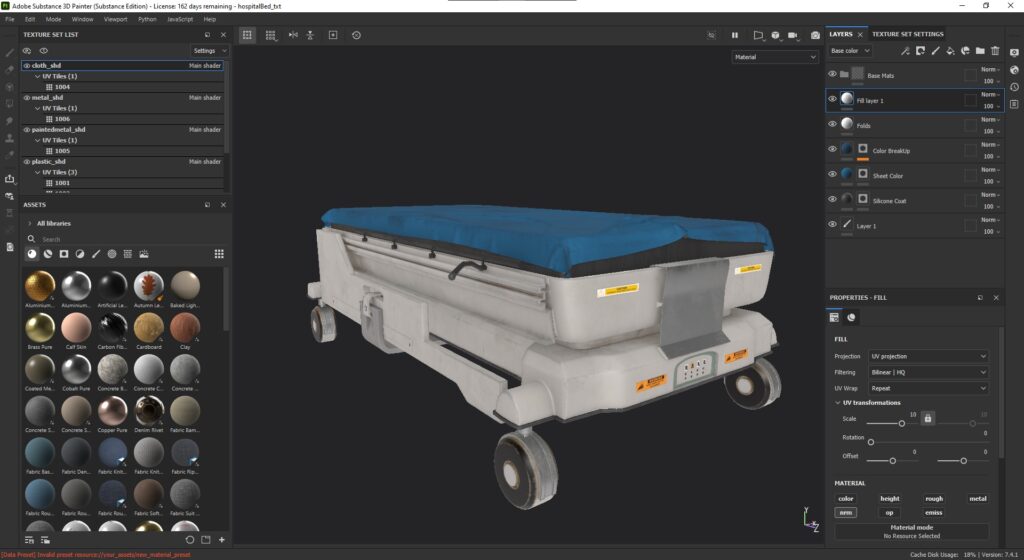The height and width of the screenshot is (560, 1024).
Task: Toggle horizontal symmetry mirror icon
Action: pos(293,35)
